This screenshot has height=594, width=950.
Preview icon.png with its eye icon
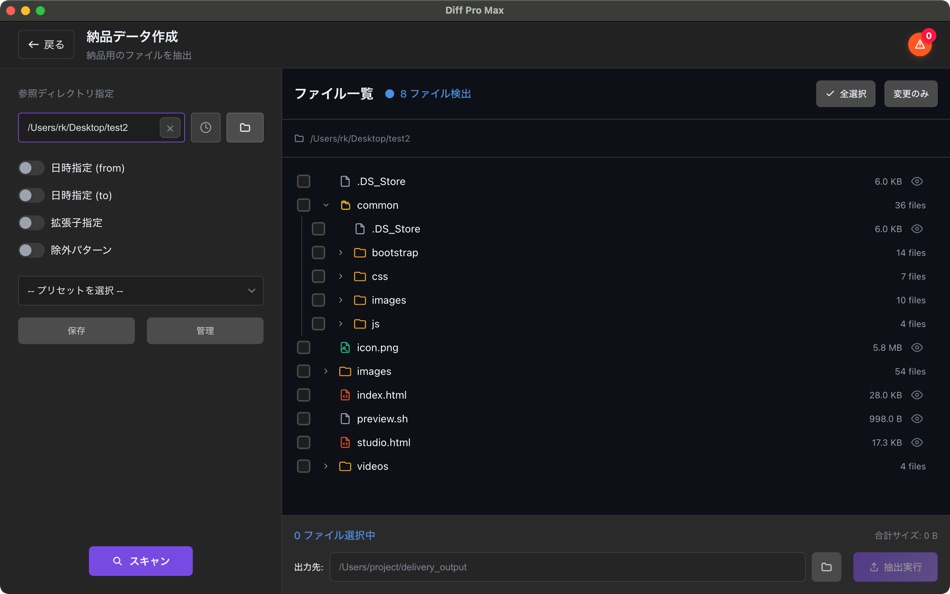coord(917,347)
